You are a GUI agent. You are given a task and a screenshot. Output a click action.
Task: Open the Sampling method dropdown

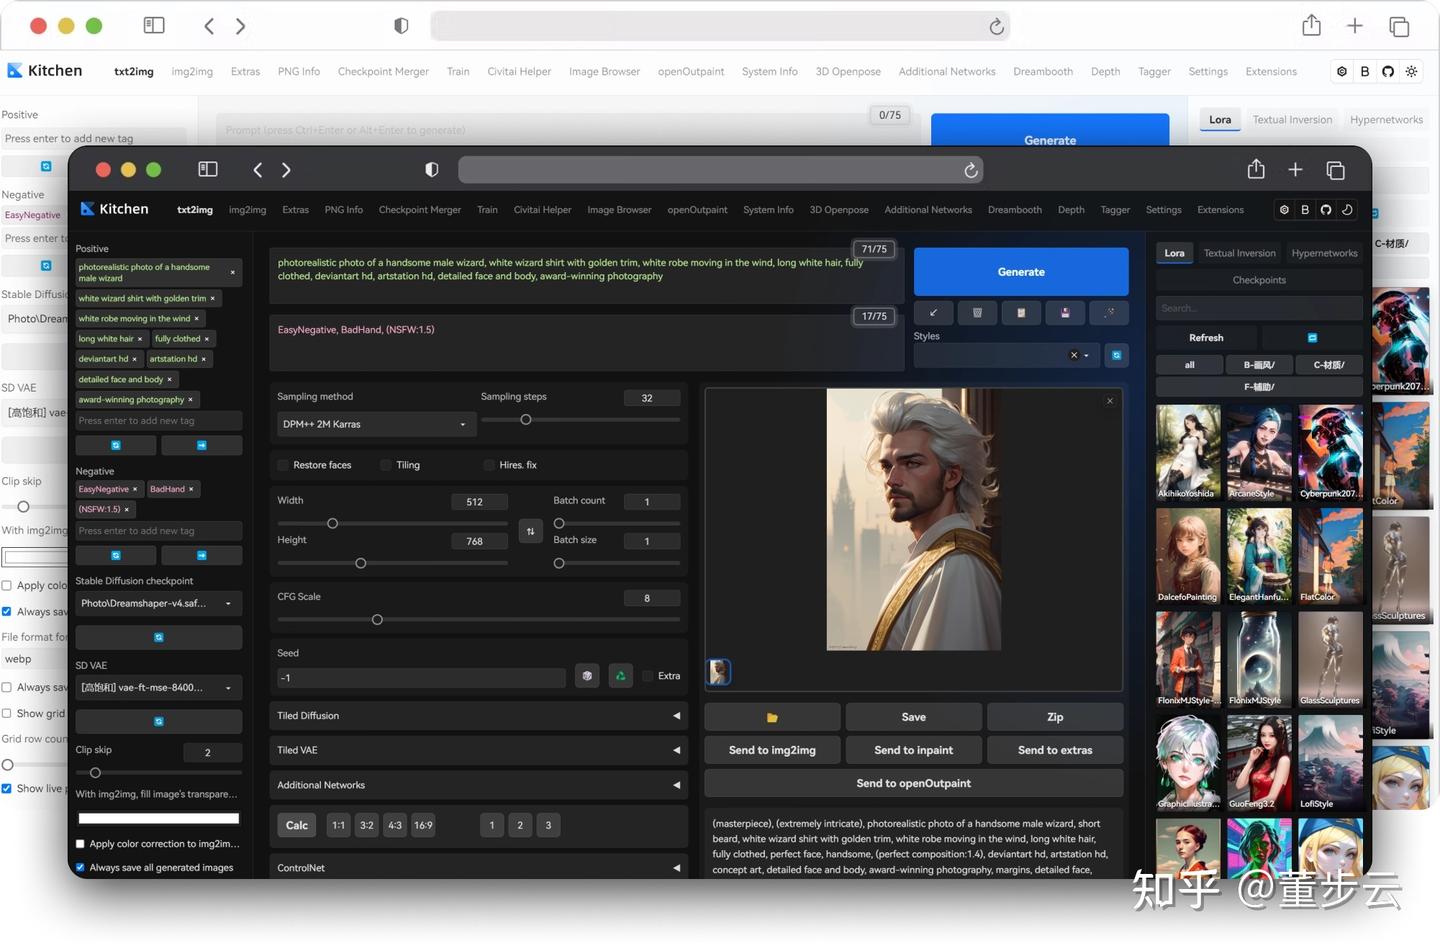(374, 424)
